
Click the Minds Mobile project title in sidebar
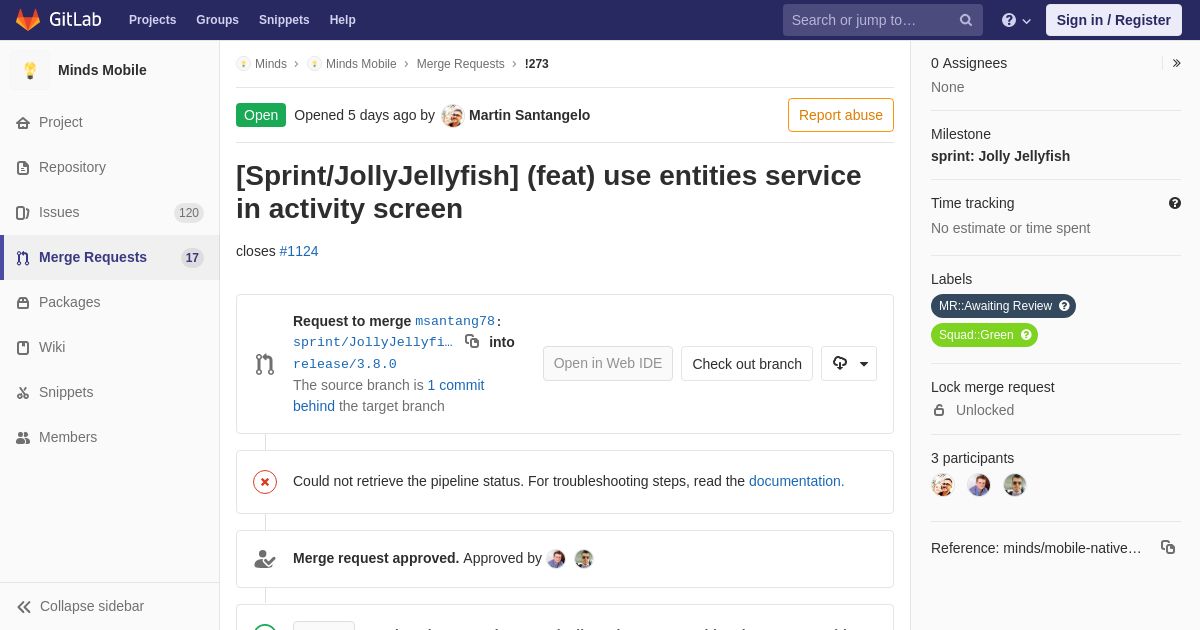click(x=102, y=70)
